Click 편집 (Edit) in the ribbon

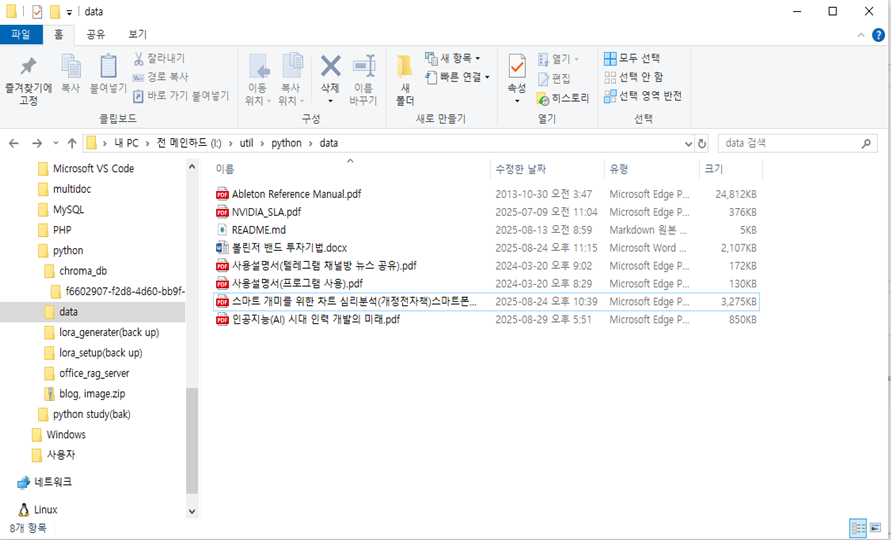[x=554, y=78]
